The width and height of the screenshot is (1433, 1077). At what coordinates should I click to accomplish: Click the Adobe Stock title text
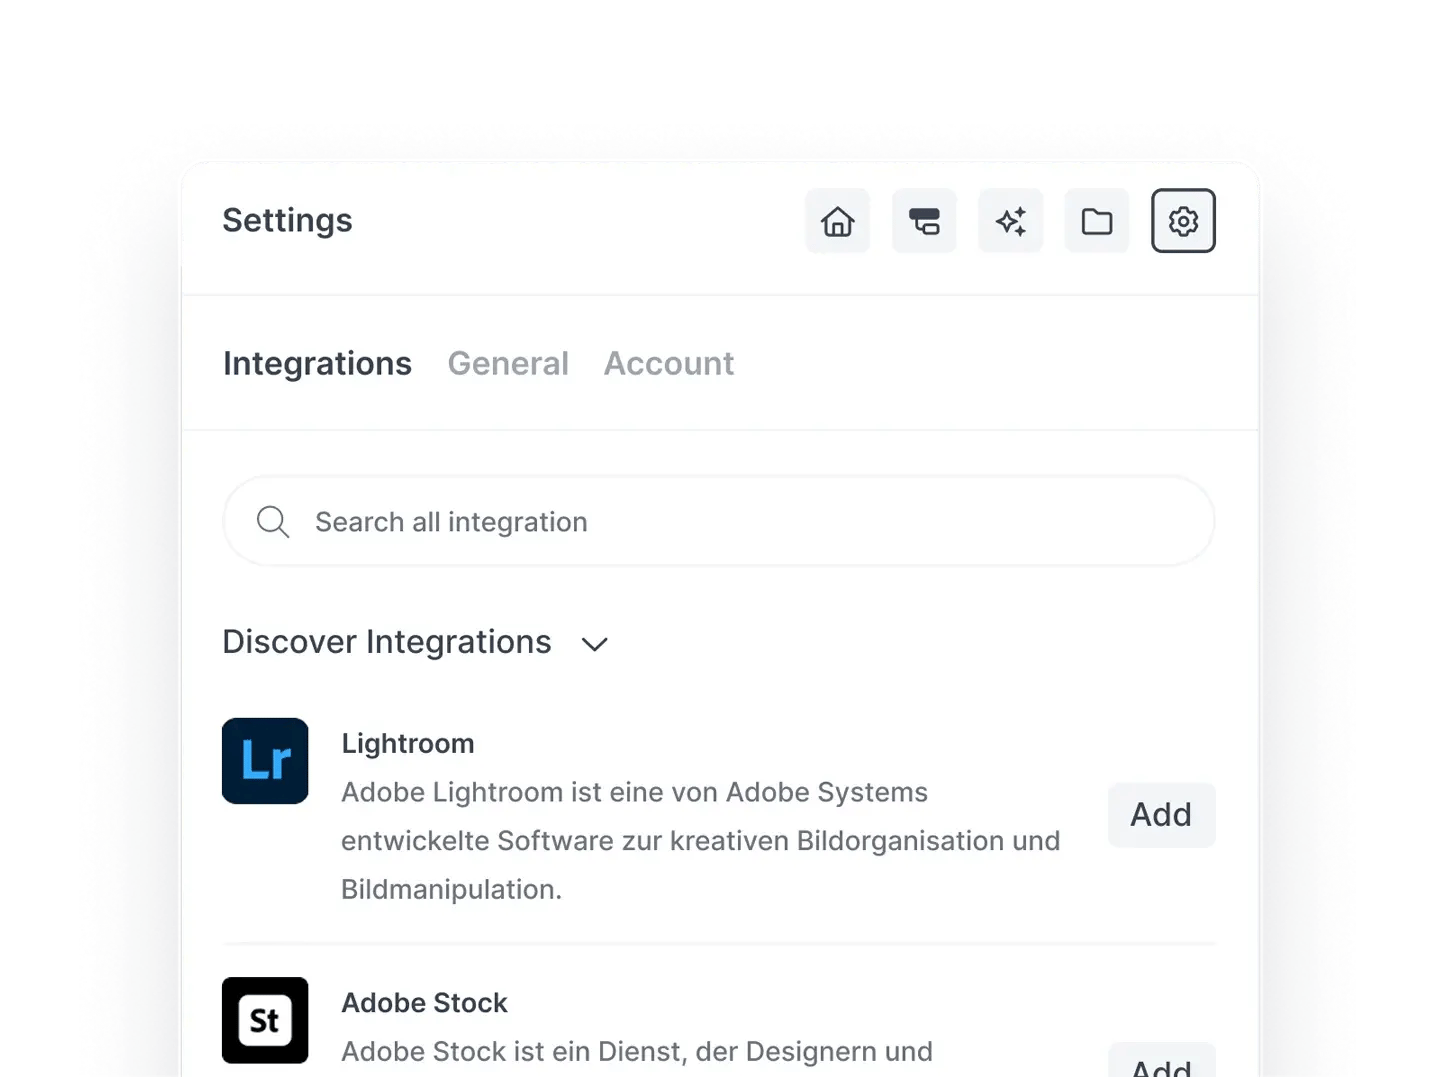pyautogui.click(x=425, y=1003)
